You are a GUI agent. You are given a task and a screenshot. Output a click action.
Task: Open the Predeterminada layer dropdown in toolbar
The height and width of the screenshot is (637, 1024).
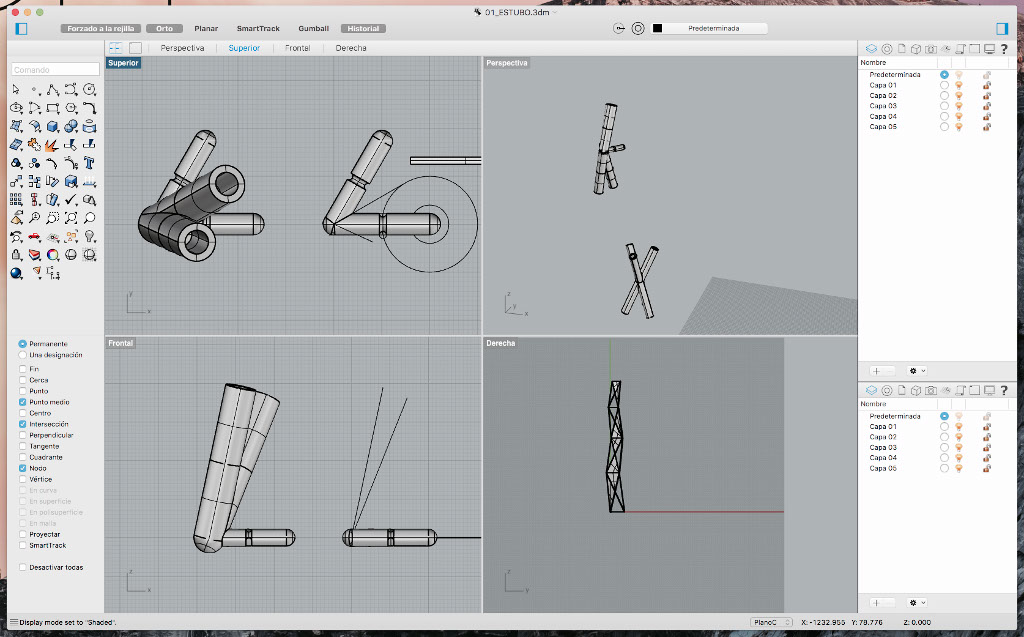(713, 28)
